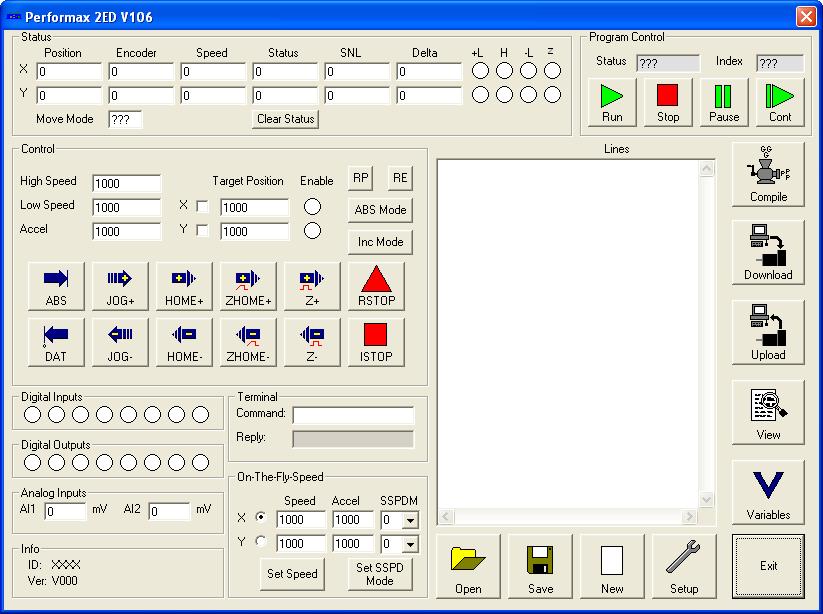
Task: Start the program with the Run button
Action: click(x=612, y=103)
